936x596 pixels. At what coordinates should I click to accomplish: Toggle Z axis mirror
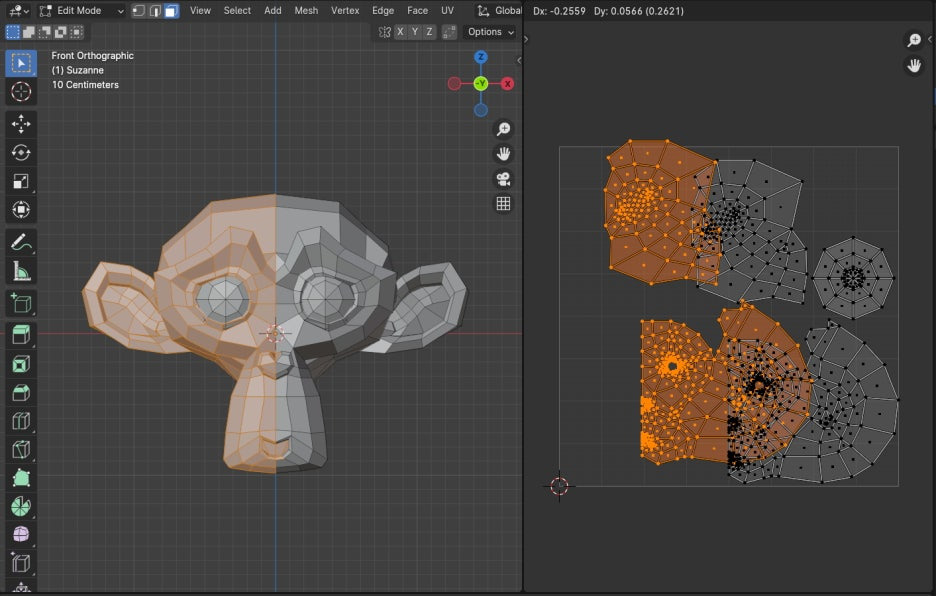tap(429, 32)
